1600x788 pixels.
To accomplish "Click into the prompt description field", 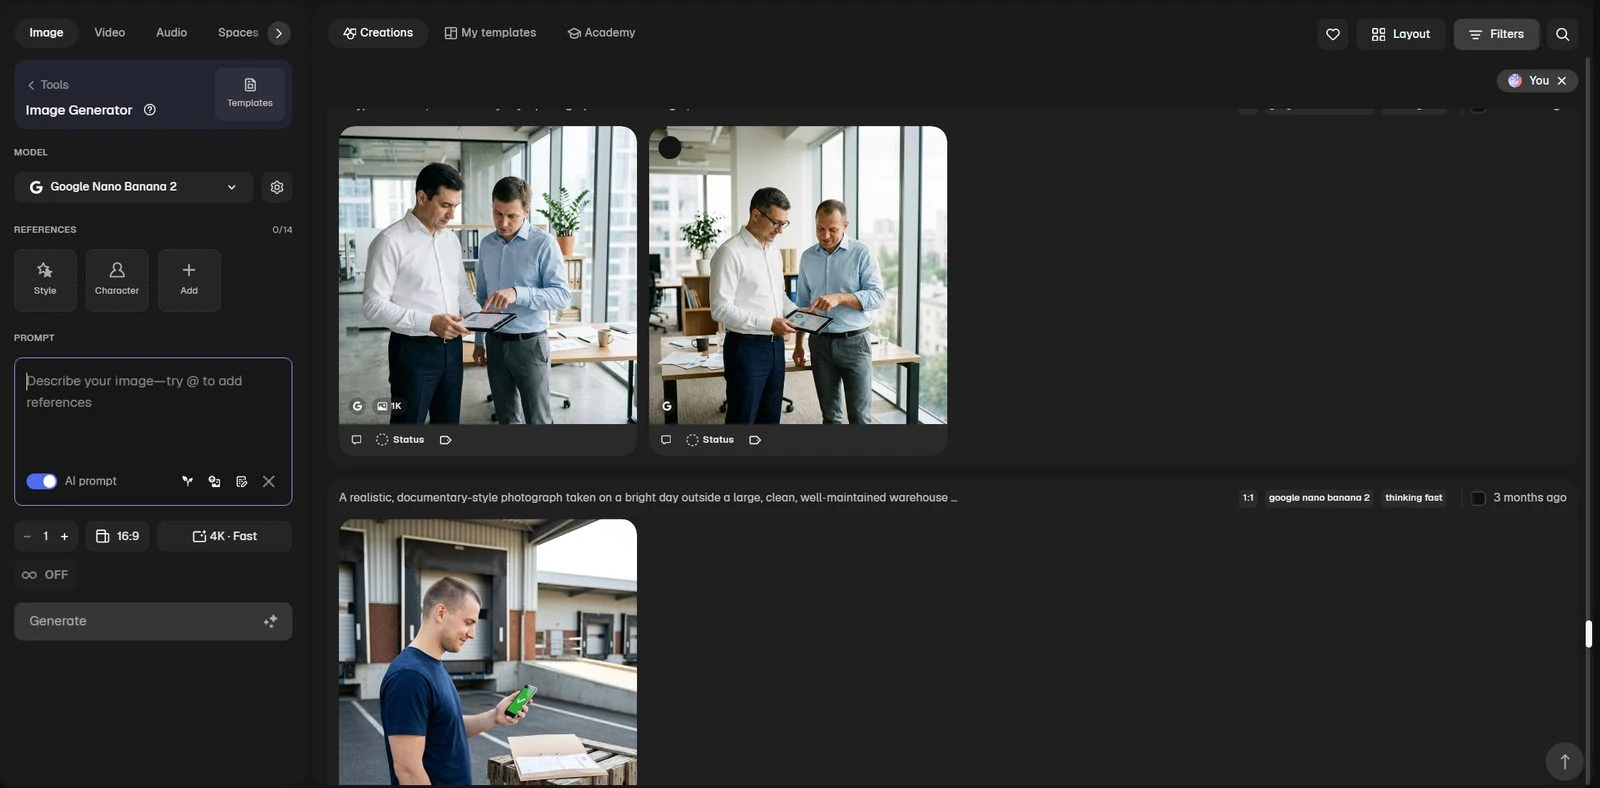I will [153, 413].
